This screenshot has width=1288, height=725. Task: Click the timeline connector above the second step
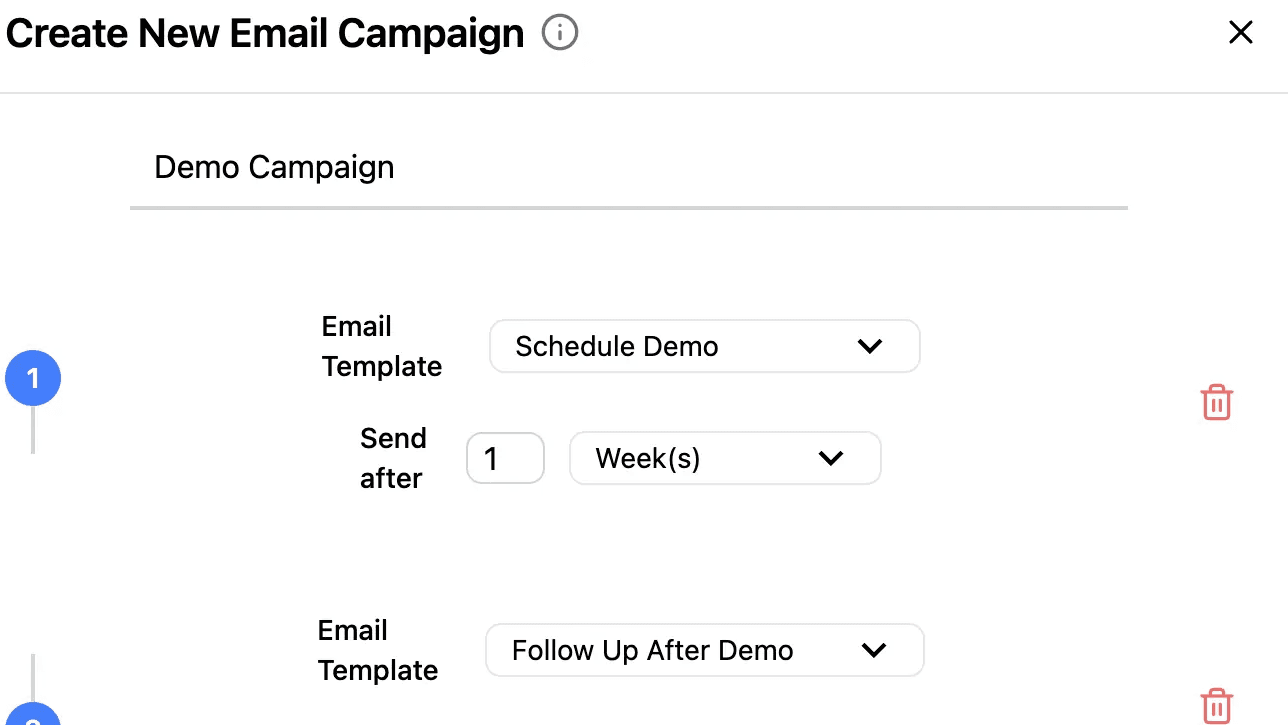33,678
